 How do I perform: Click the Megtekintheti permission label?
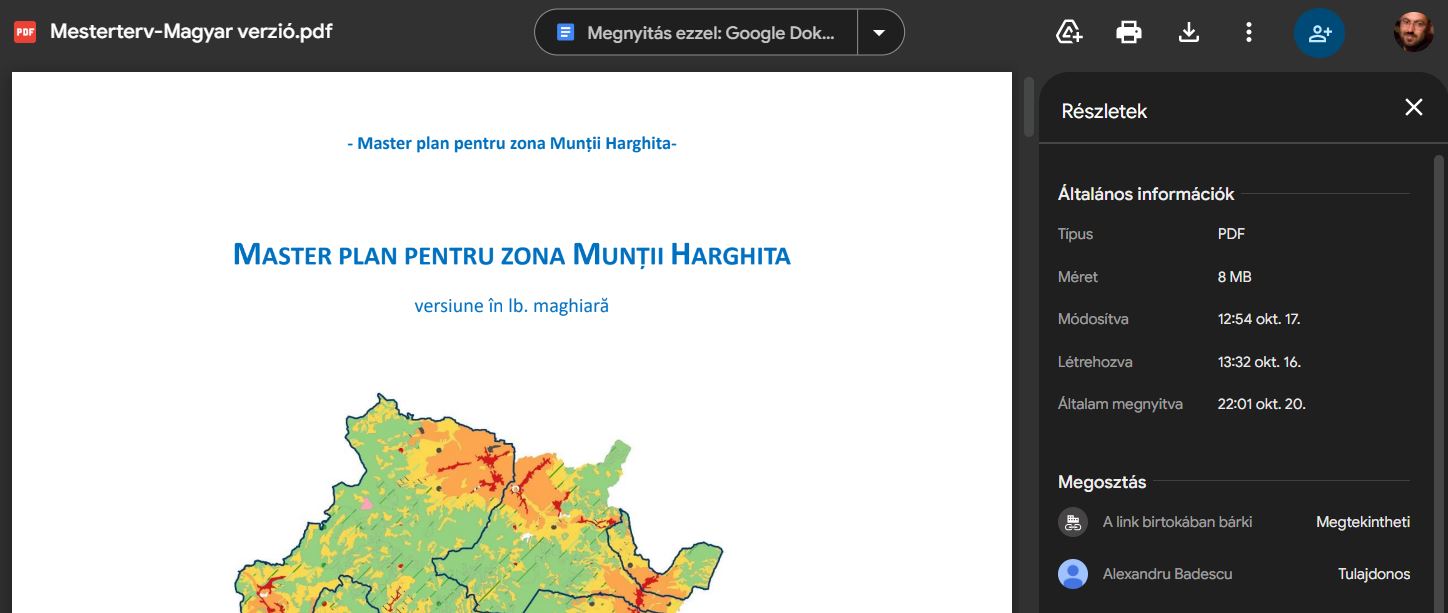click(x=1362, y=522)
